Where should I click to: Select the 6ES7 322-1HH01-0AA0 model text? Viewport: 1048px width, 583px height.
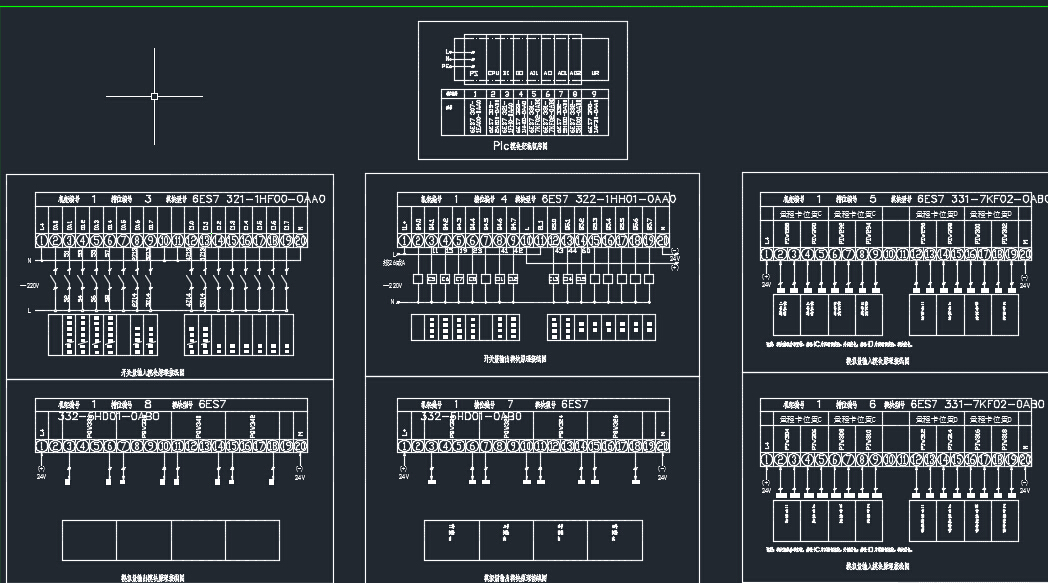pos(608,200)
